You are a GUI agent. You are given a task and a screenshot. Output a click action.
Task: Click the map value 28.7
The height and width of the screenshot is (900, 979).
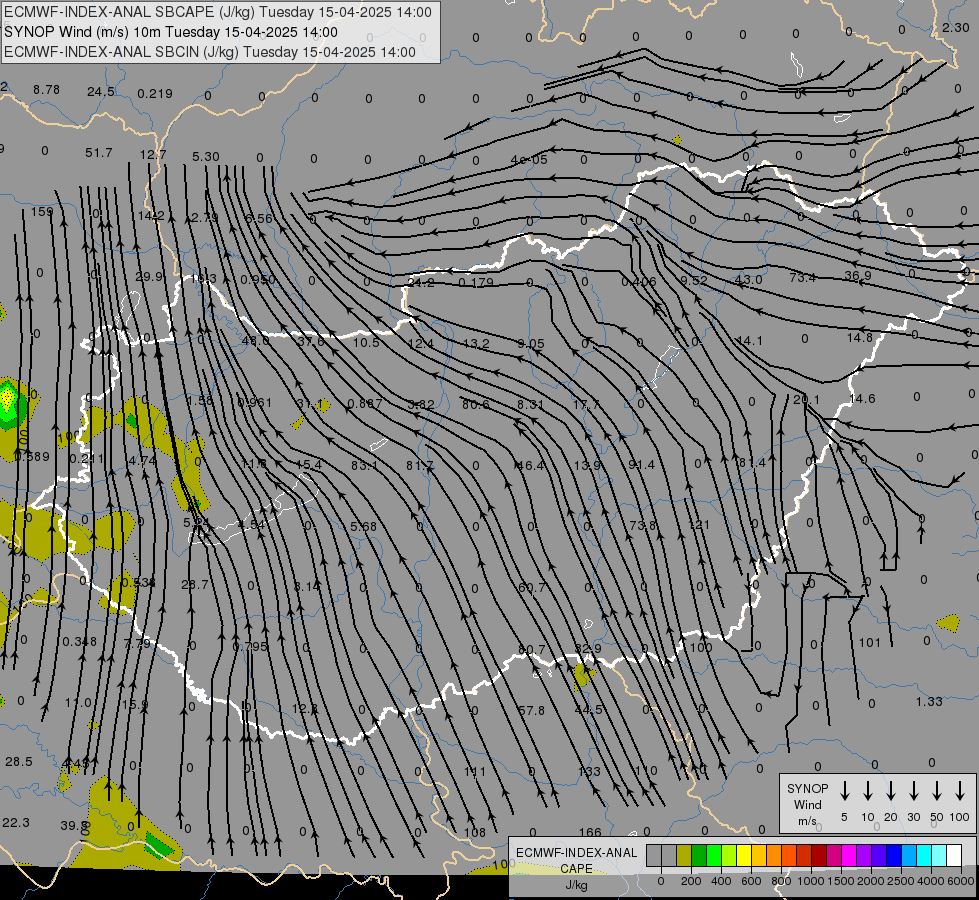point(195,585)
